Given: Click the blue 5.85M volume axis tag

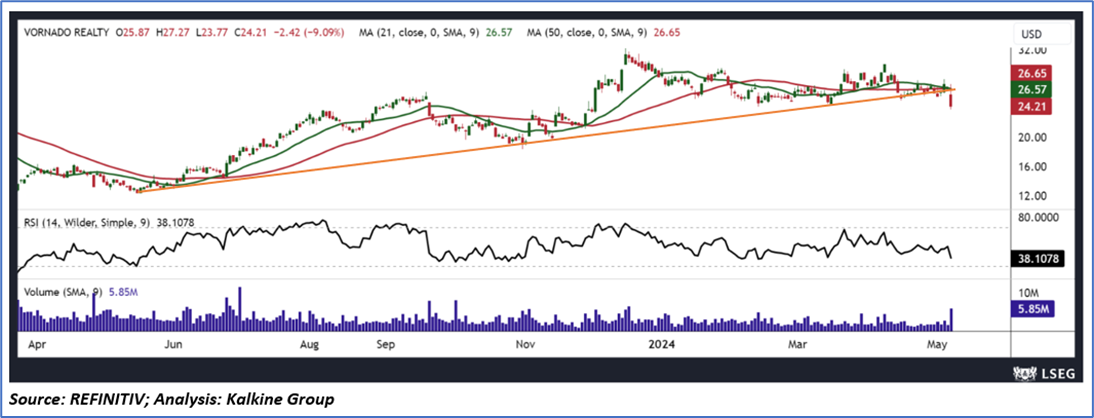Looking at the screenshot, I should (x=1032, y=308).
